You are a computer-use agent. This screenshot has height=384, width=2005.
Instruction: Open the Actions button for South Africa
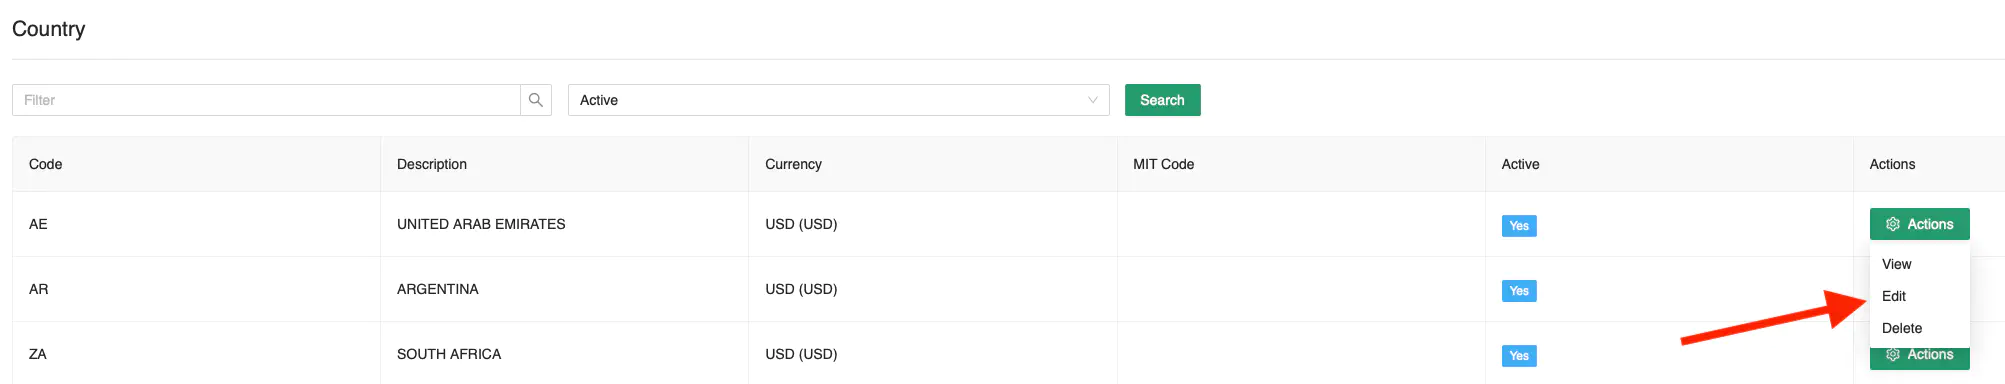[x=1919, y=358]
